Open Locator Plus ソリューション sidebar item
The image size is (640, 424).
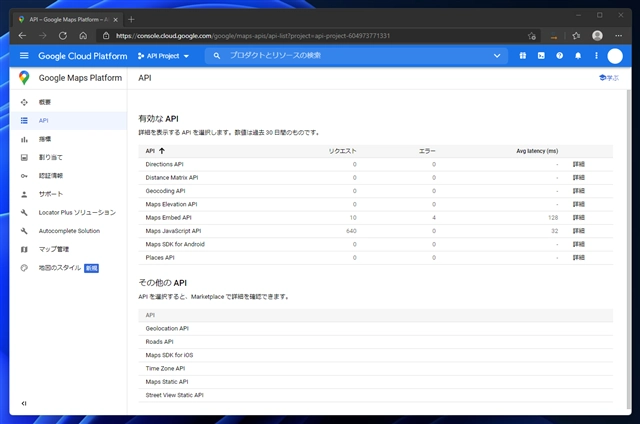pyautogui.click(x=68, y=212)
